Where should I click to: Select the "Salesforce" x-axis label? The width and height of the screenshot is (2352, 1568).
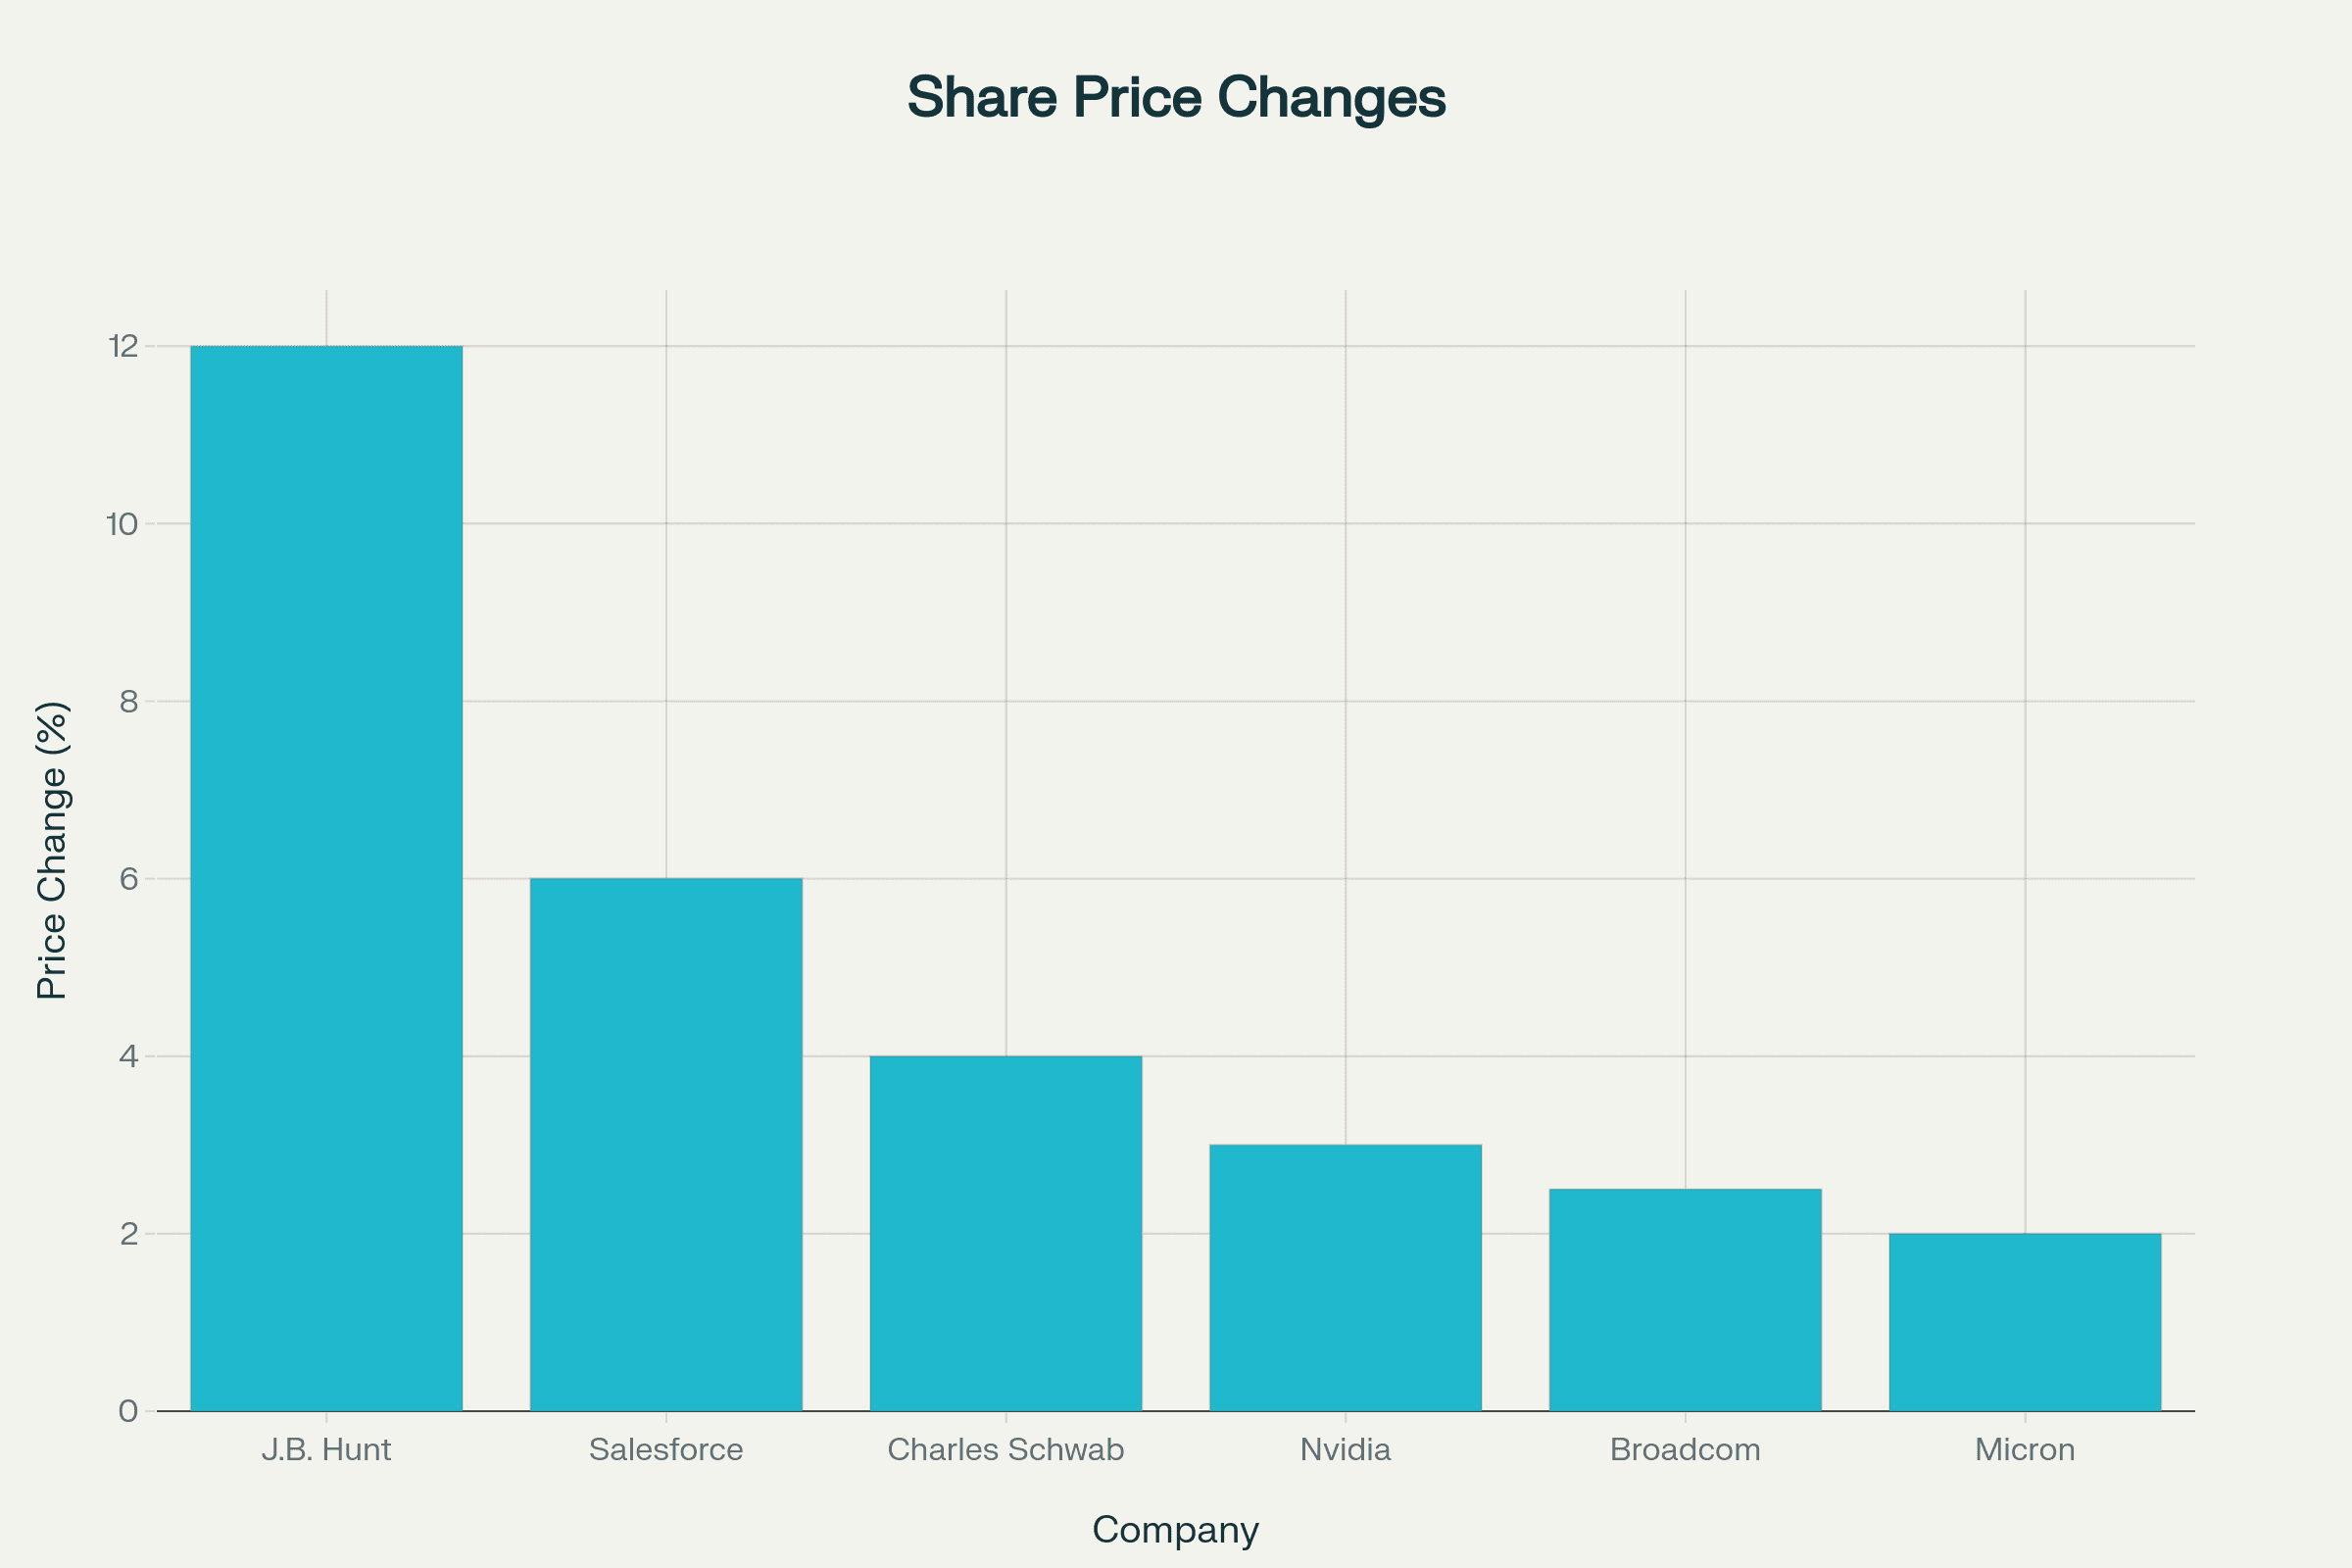tap(666, 1449)
